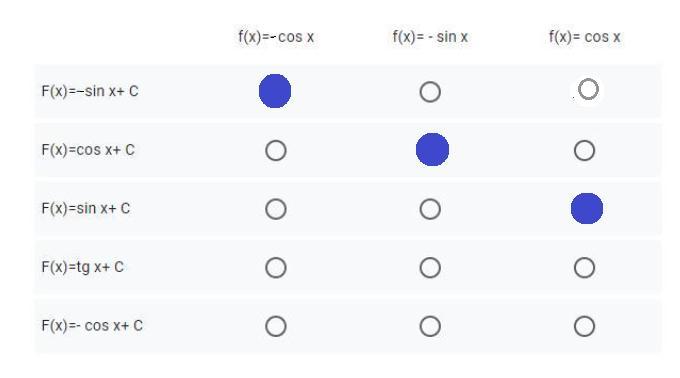Check f(x)=cos x for F(x)=- cos x+ C

pyautogui.click(x=585, y=326)
